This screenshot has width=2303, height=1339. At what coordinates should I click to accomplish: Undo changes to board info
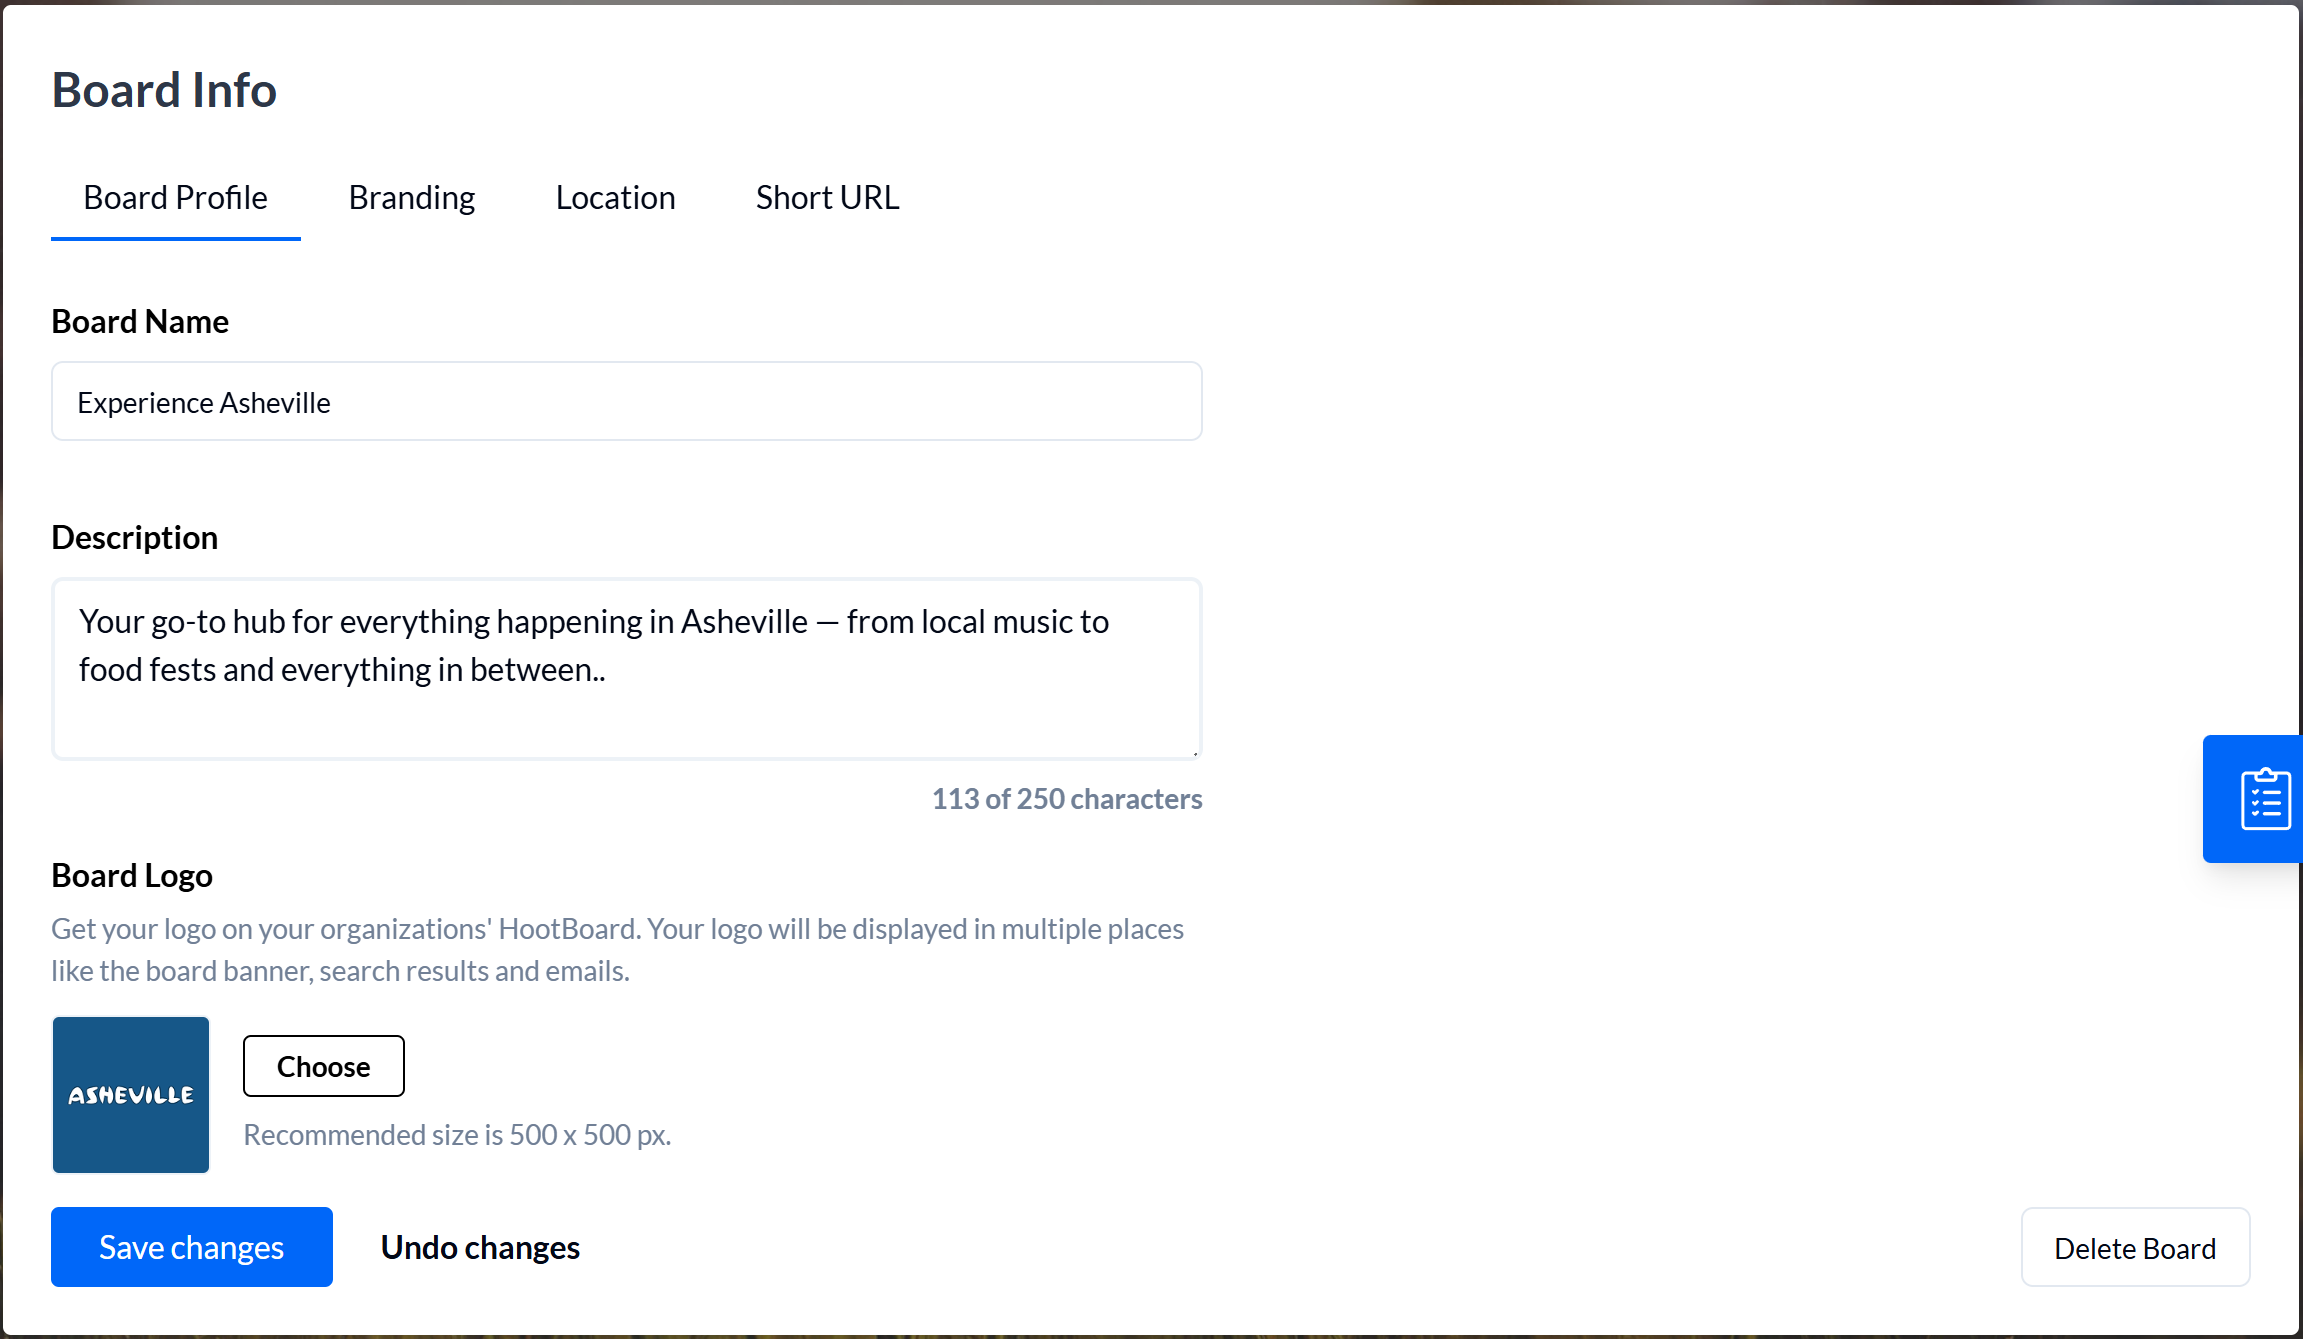pyautogui.click(x=479, y=1246)
